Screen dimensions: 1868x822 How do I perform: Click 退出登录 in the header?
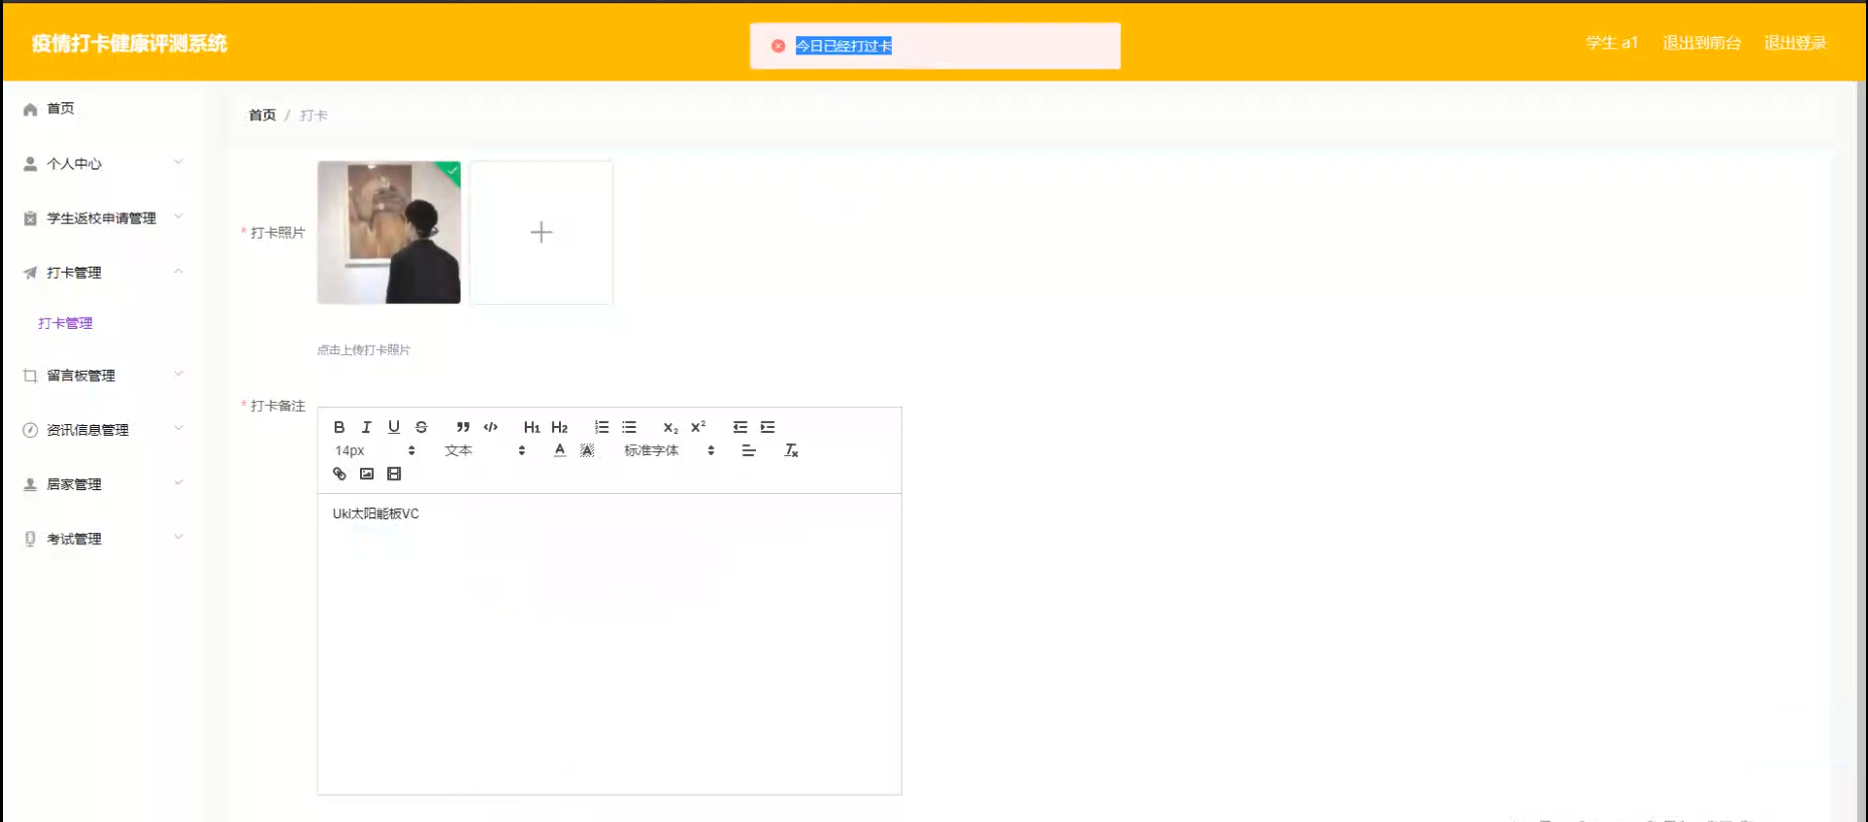[1795, 43]
